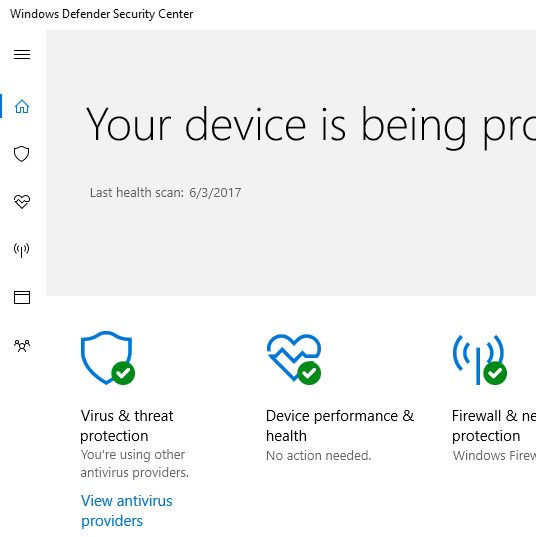Select the Device performance & health title
Image resolution: width=536 pixels, height=537 pixels.
[340, 426]
